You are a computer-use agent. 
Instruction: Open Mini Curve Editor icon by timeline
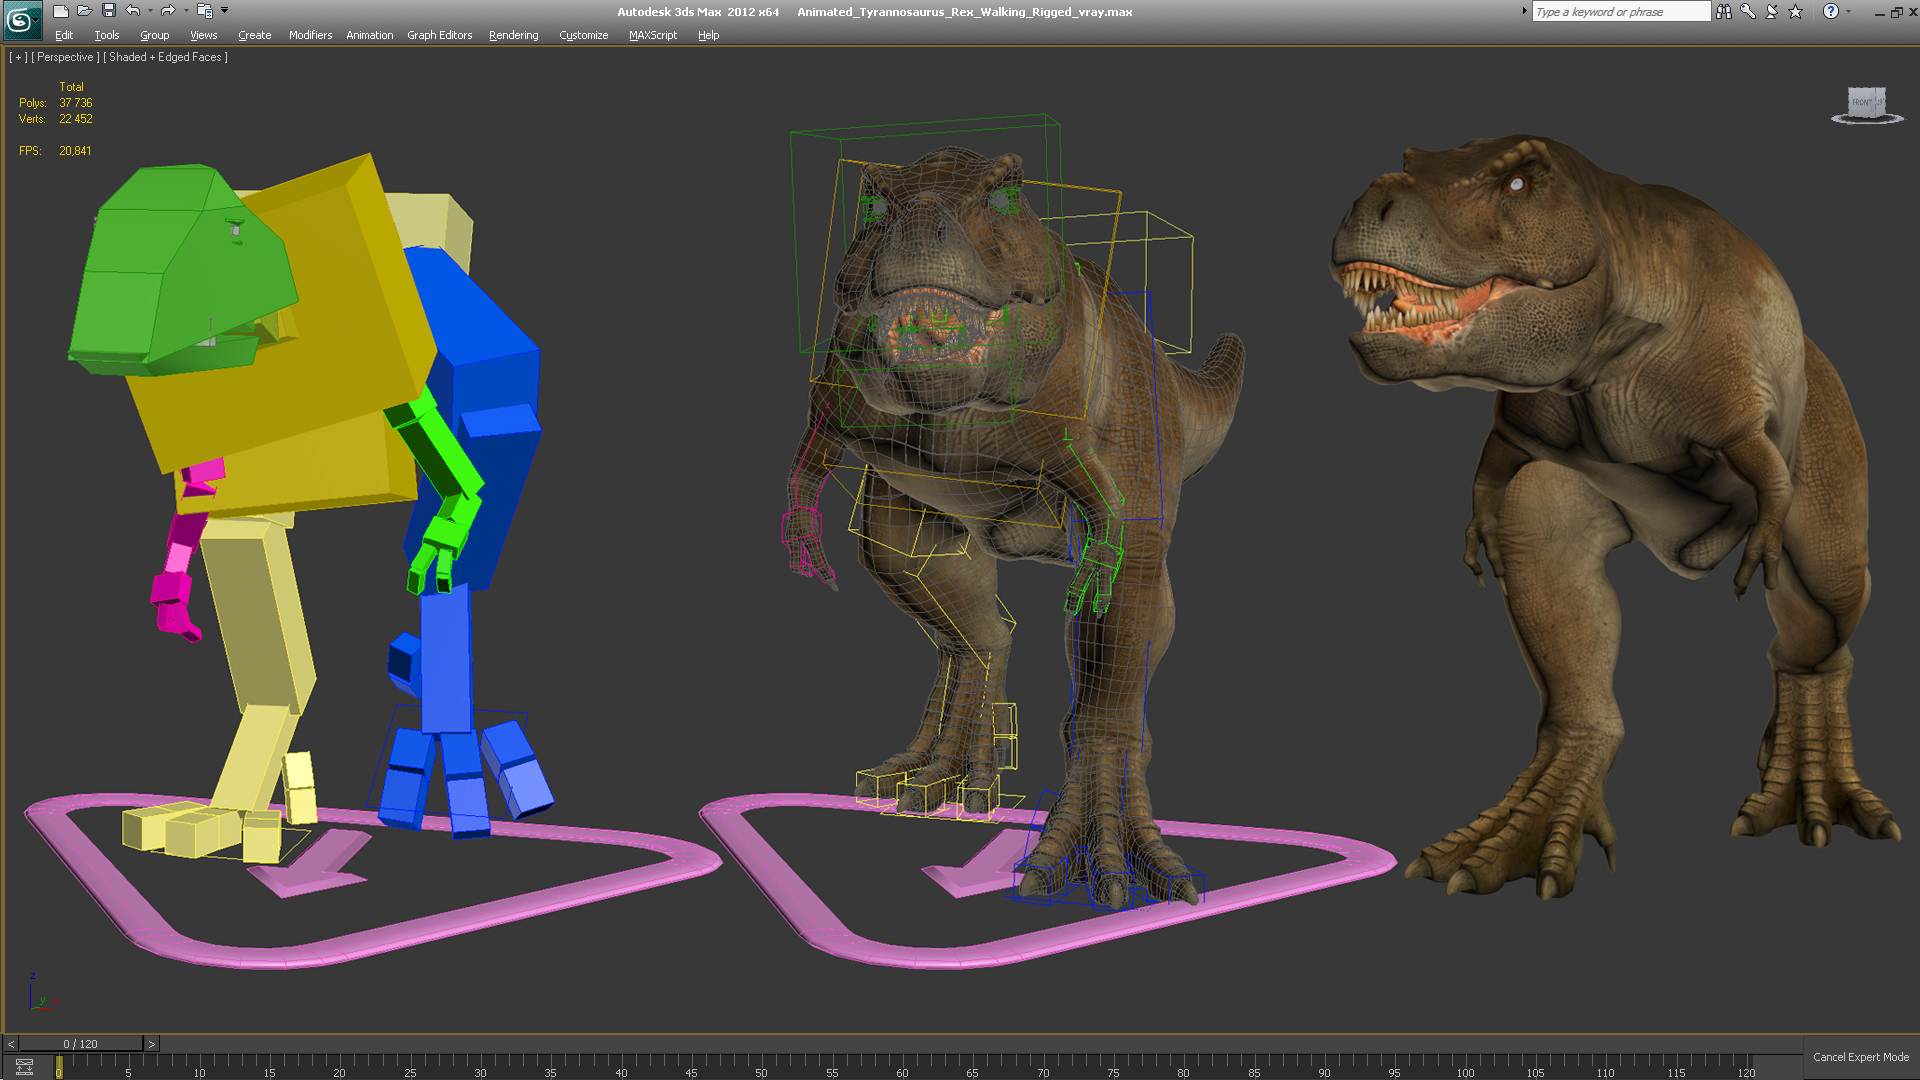24,1068
